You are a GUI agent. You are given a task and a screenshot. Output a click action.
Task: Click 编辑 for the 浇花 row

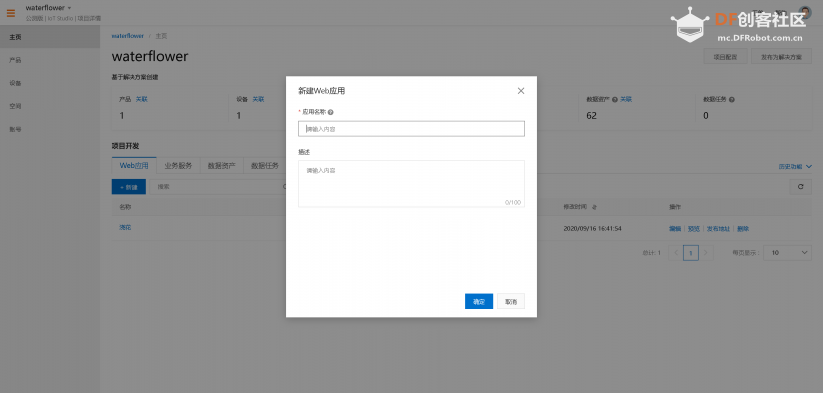coord(675,229)
